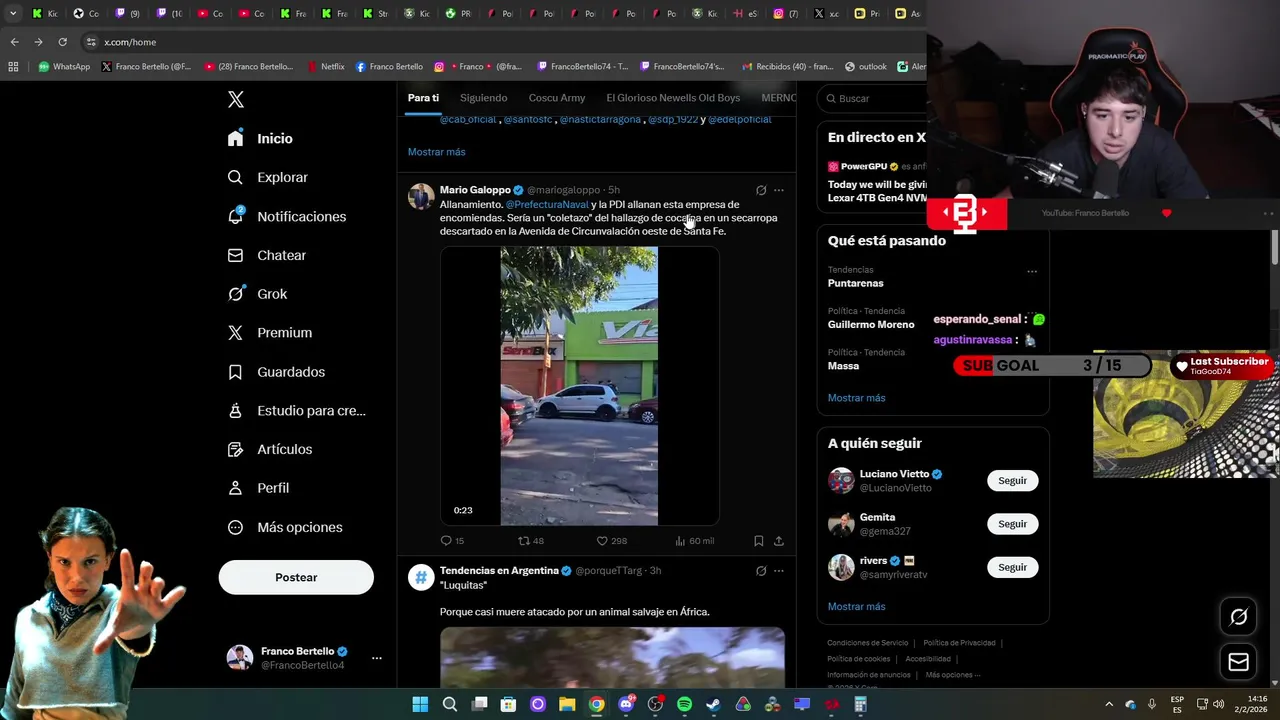Bookmark Mario Galoppo's post
The height and width of the screenshot is (720, 1280).
[759, 541]
